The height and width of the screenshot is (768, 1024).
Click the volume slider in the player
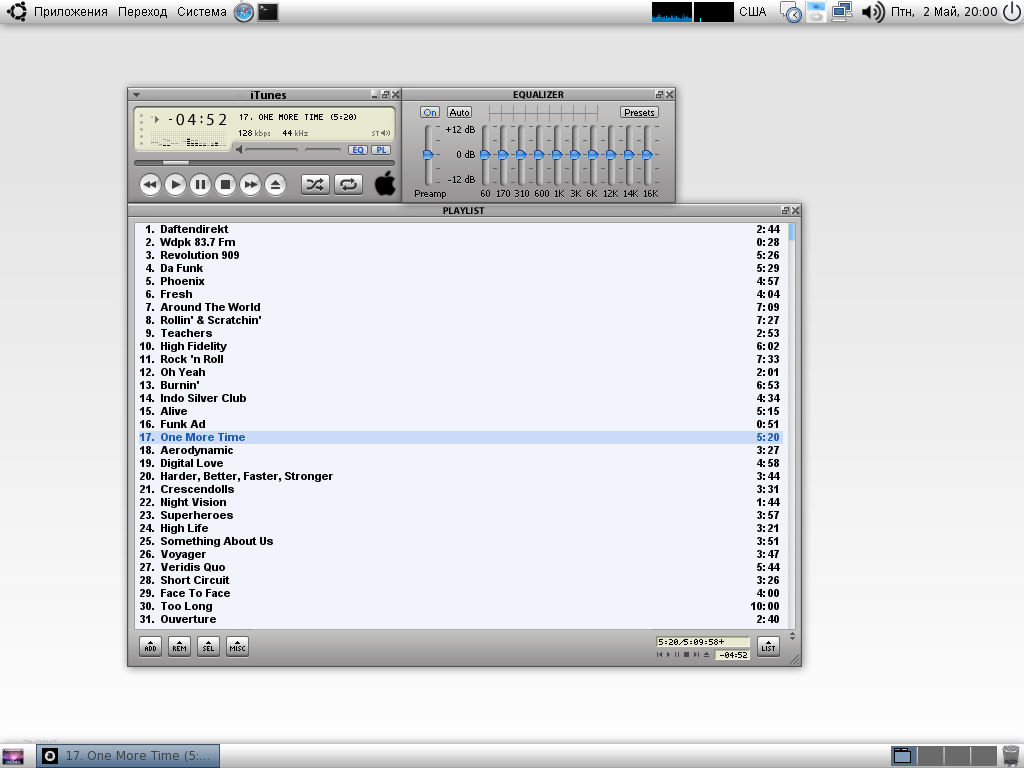point(272,150)
